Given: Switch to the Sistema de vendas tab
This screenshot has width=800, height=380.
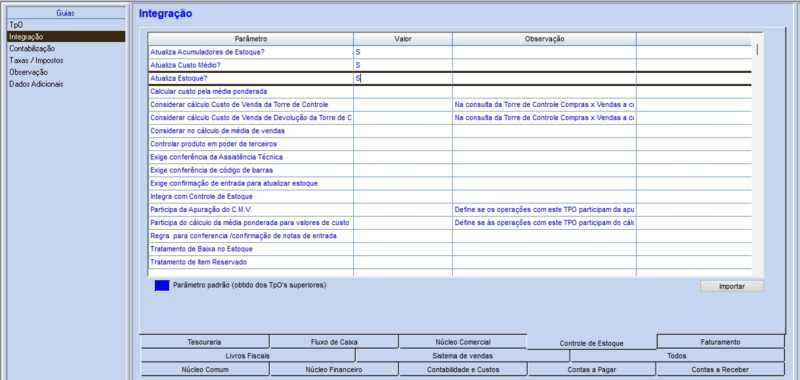Looking at the screenshot, I should (463, 356).
